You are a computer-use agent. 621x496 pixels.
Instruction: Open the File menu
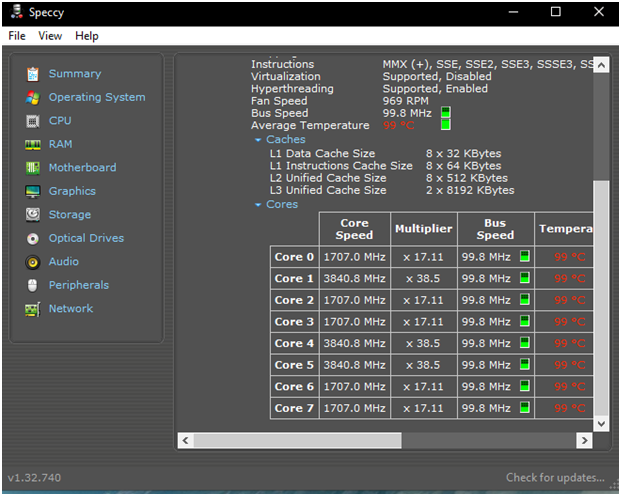pos(17,36)
